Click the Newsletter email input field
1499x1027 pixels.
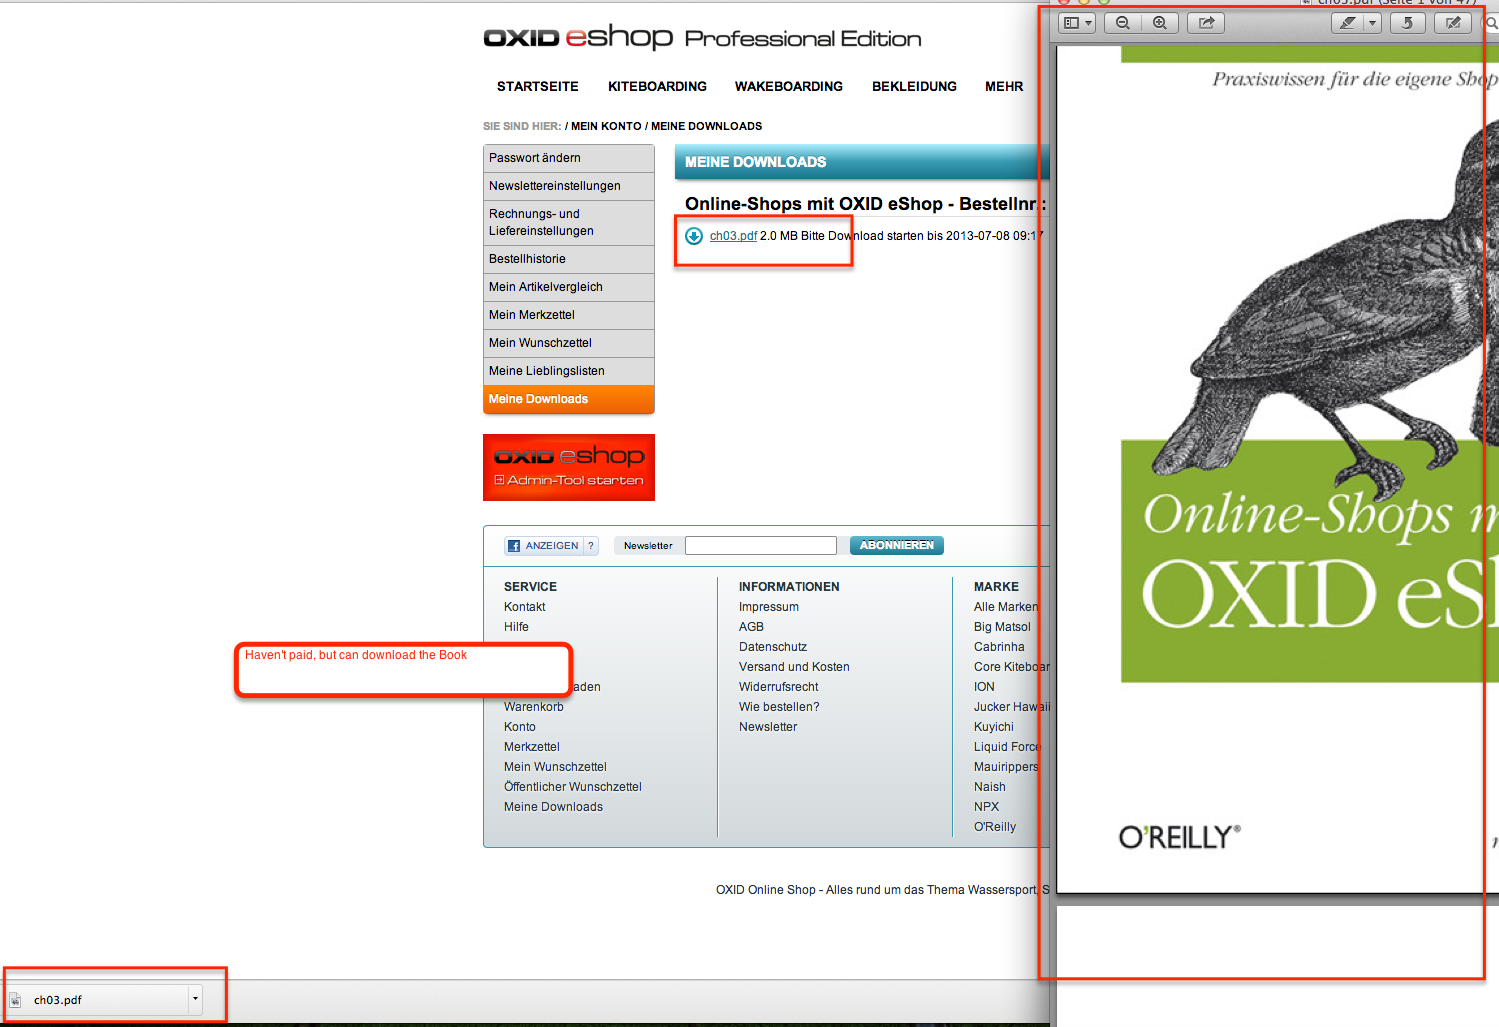pyautogui.click(x=760, y=546)
